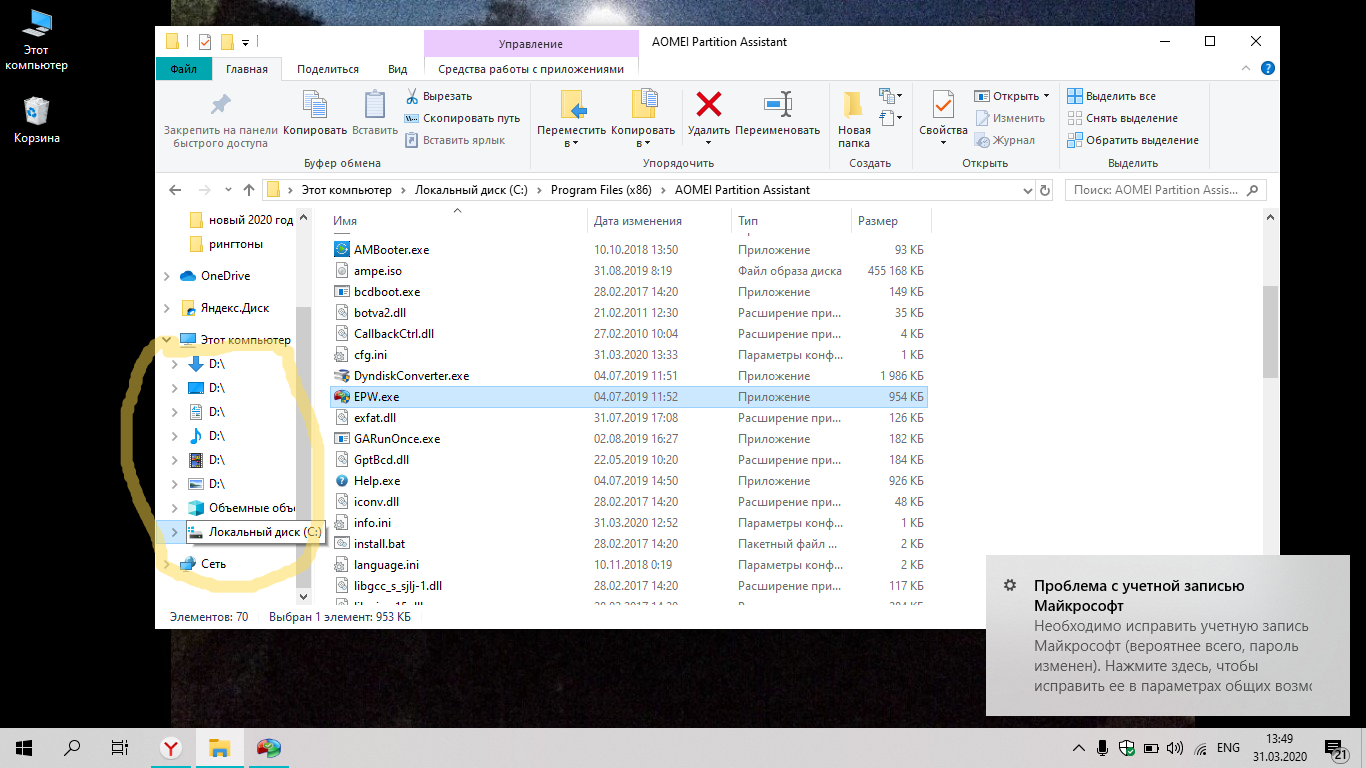1366x768 pixels.
Task: Open the Корзина desktop icon
Action: pos(37,122)
